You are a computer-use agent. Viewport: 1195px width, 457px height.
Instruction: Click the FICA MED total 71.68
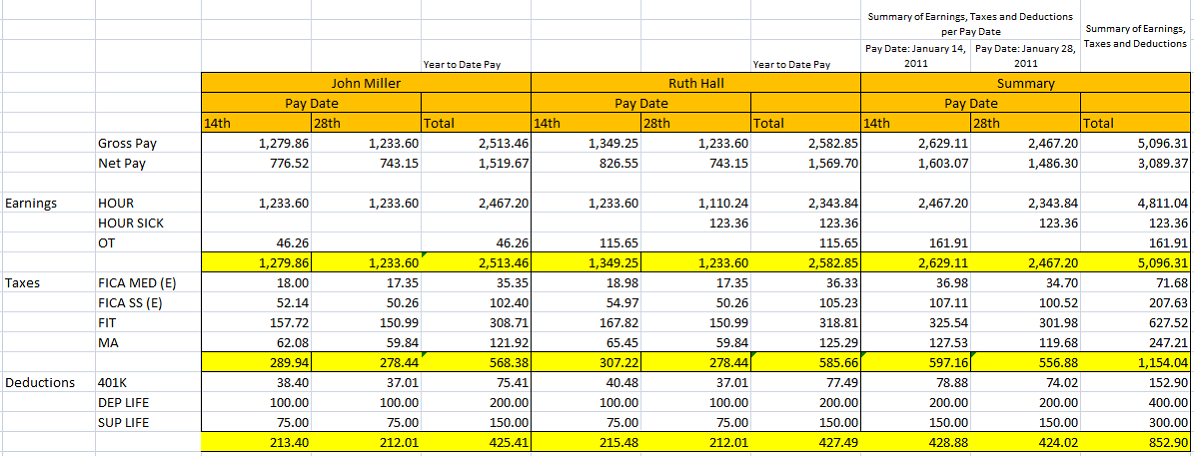tap(1135, 283)
